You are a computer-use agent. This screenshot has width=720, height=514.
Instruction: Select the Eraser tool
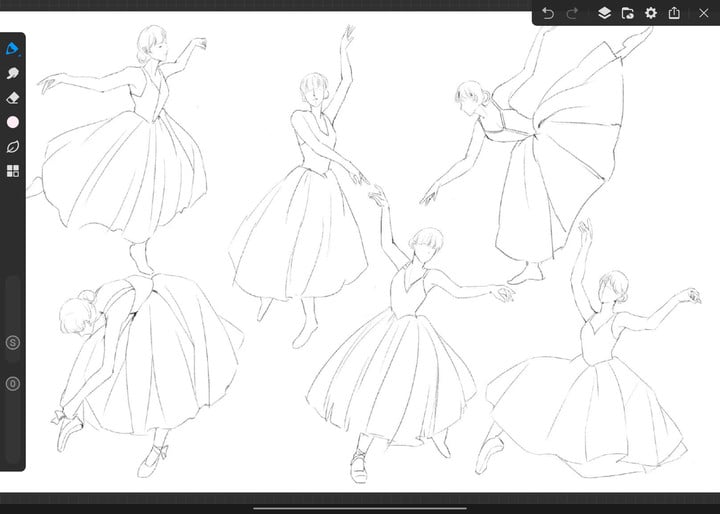point(12,98)
